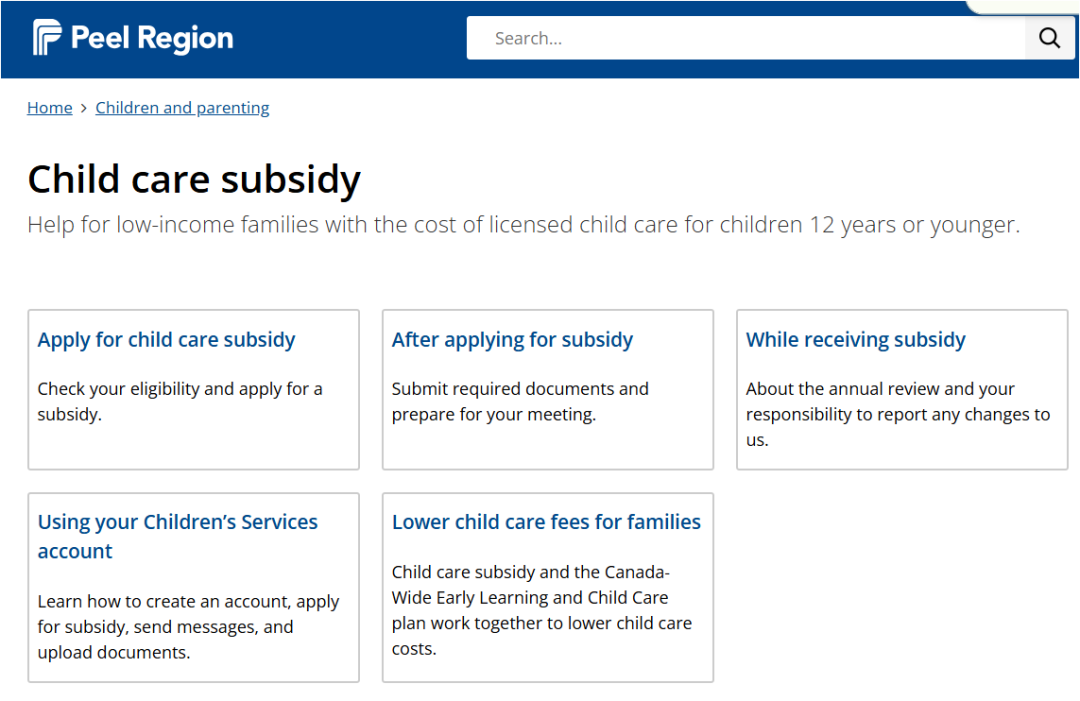The image size is (1080, 701).
Task: Open the Home breadcrumb link
Action: (50, 108)
